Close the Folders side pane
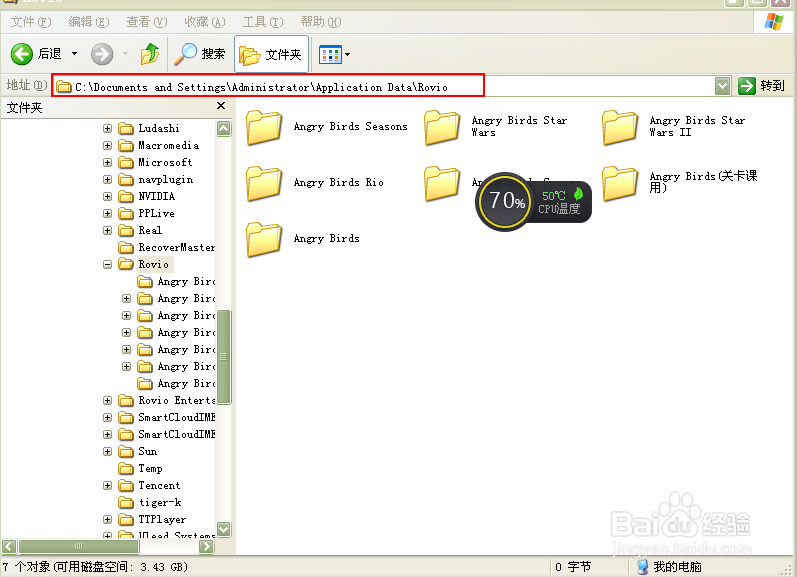Screen dimensions: 797x577 (221, 106)
